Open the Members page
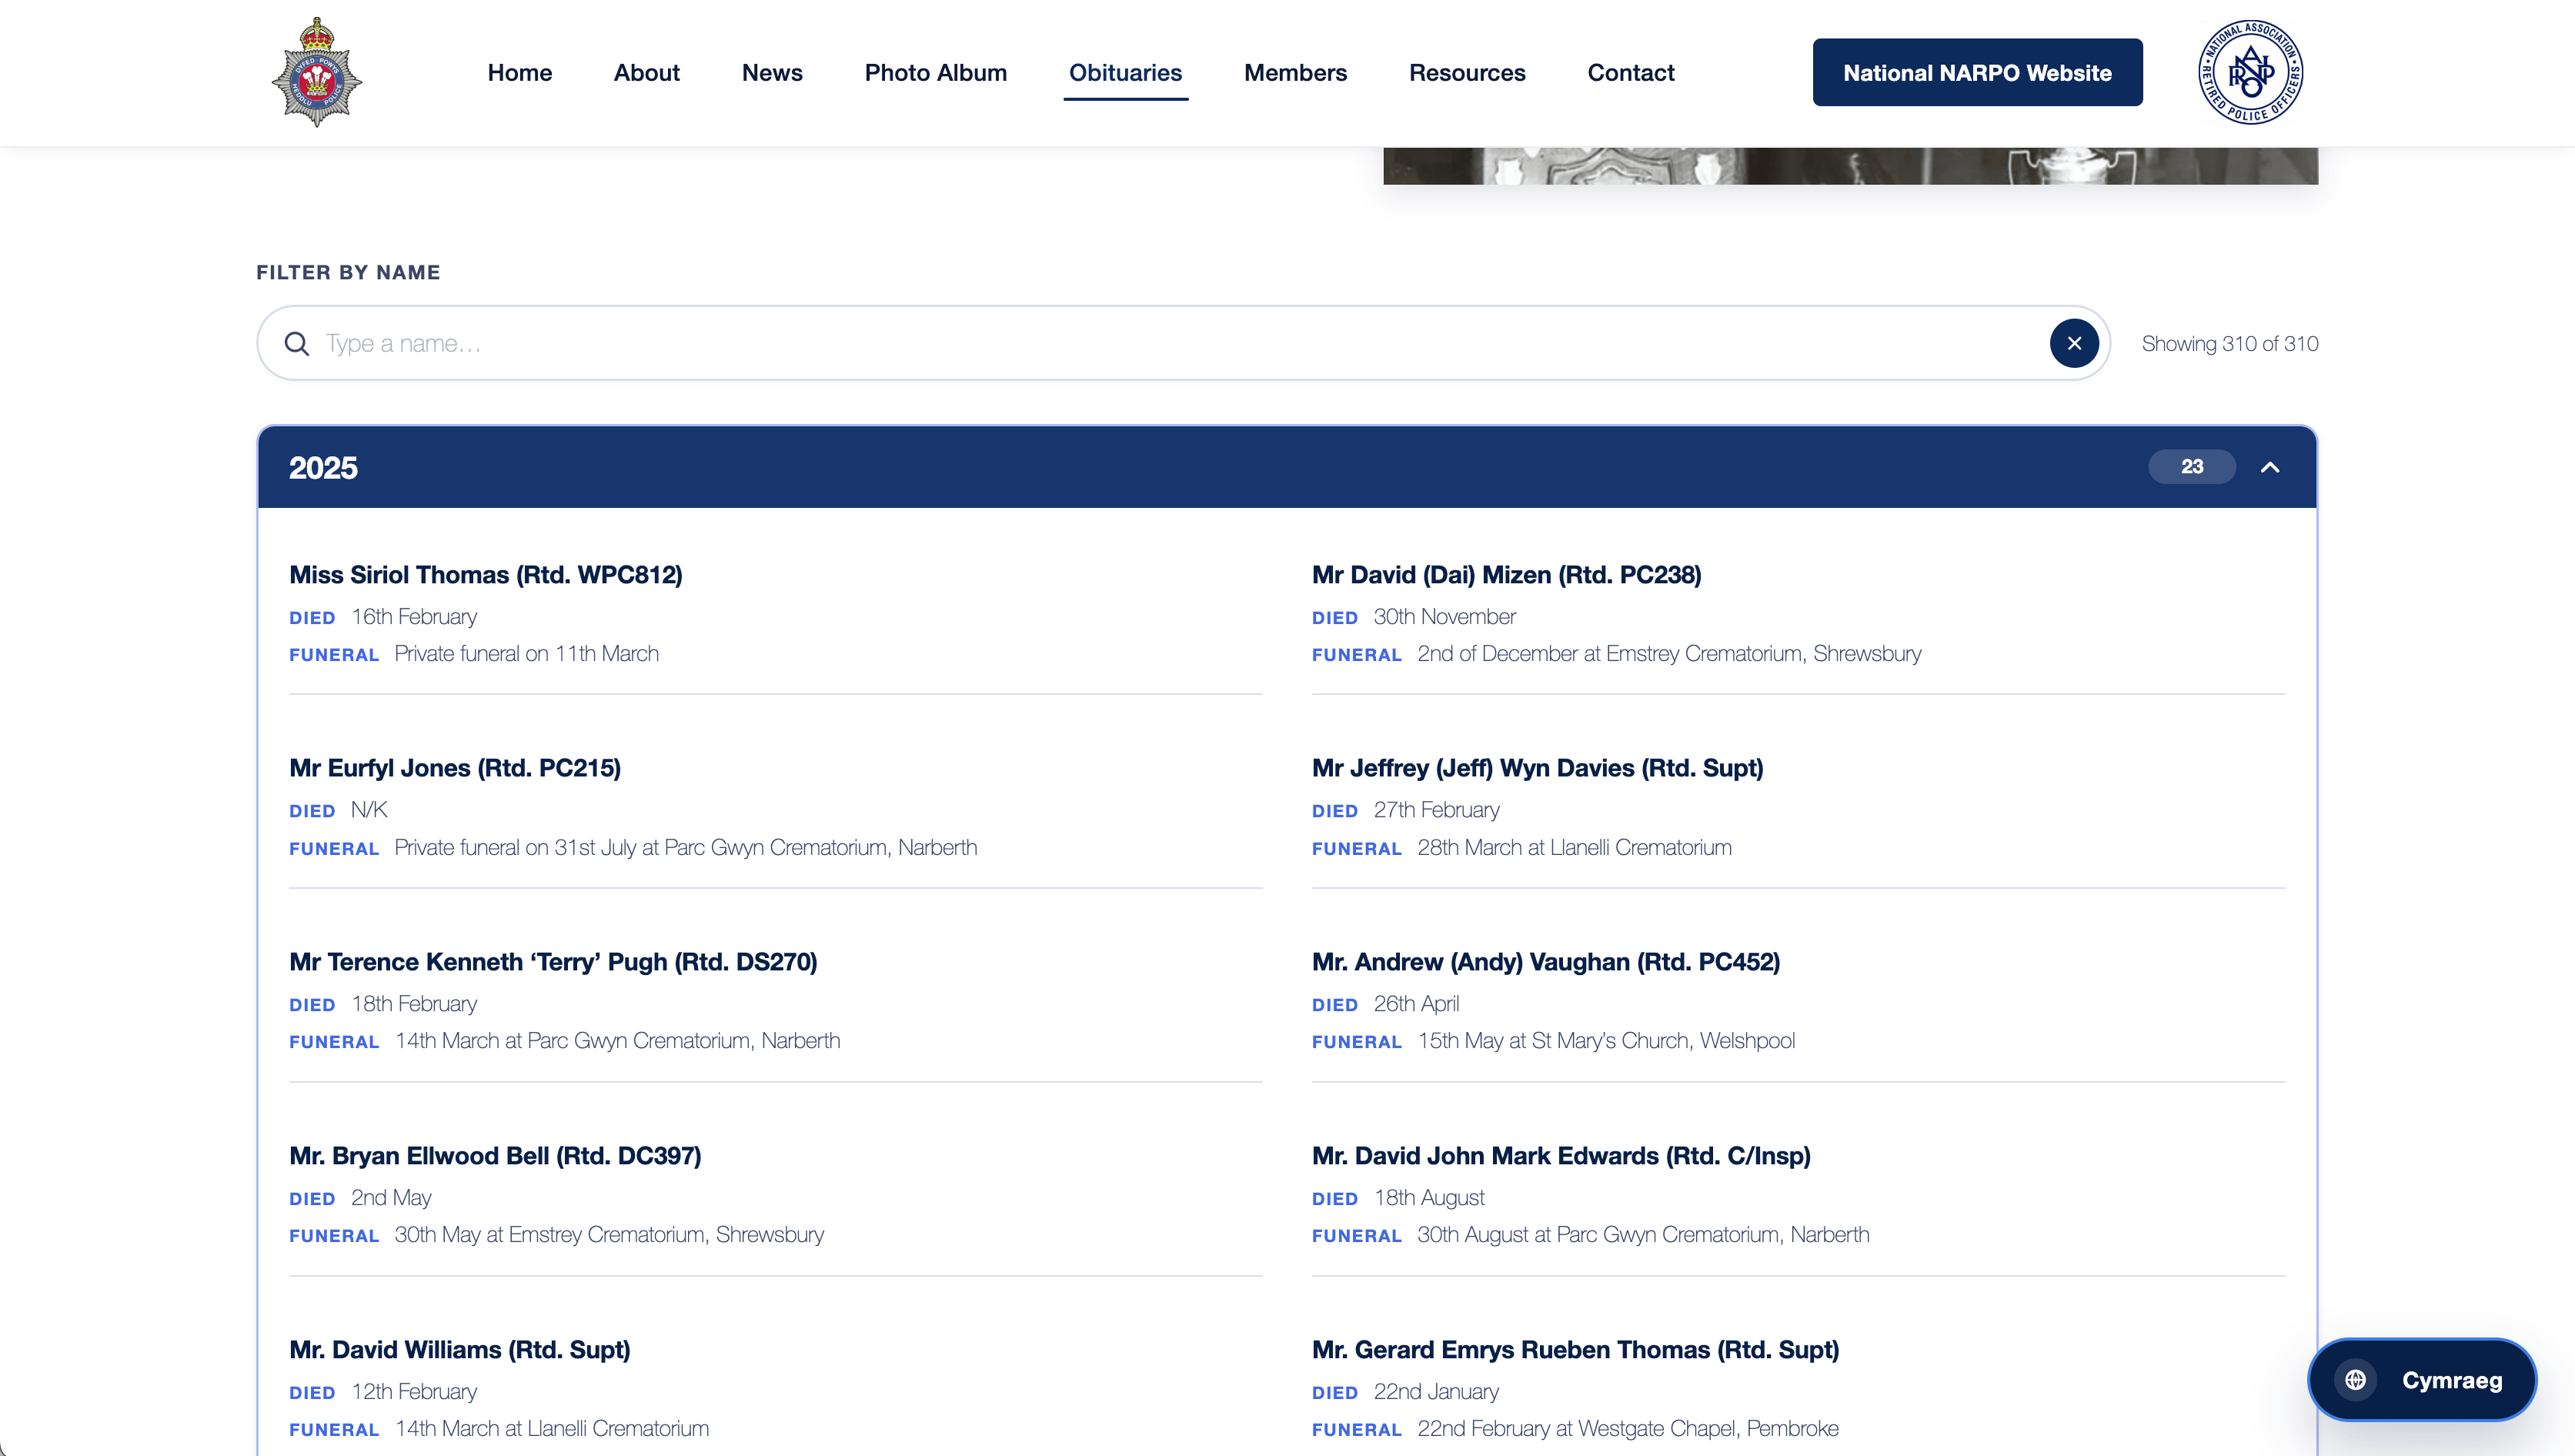2575x1456 pixels. point(1295,73)
